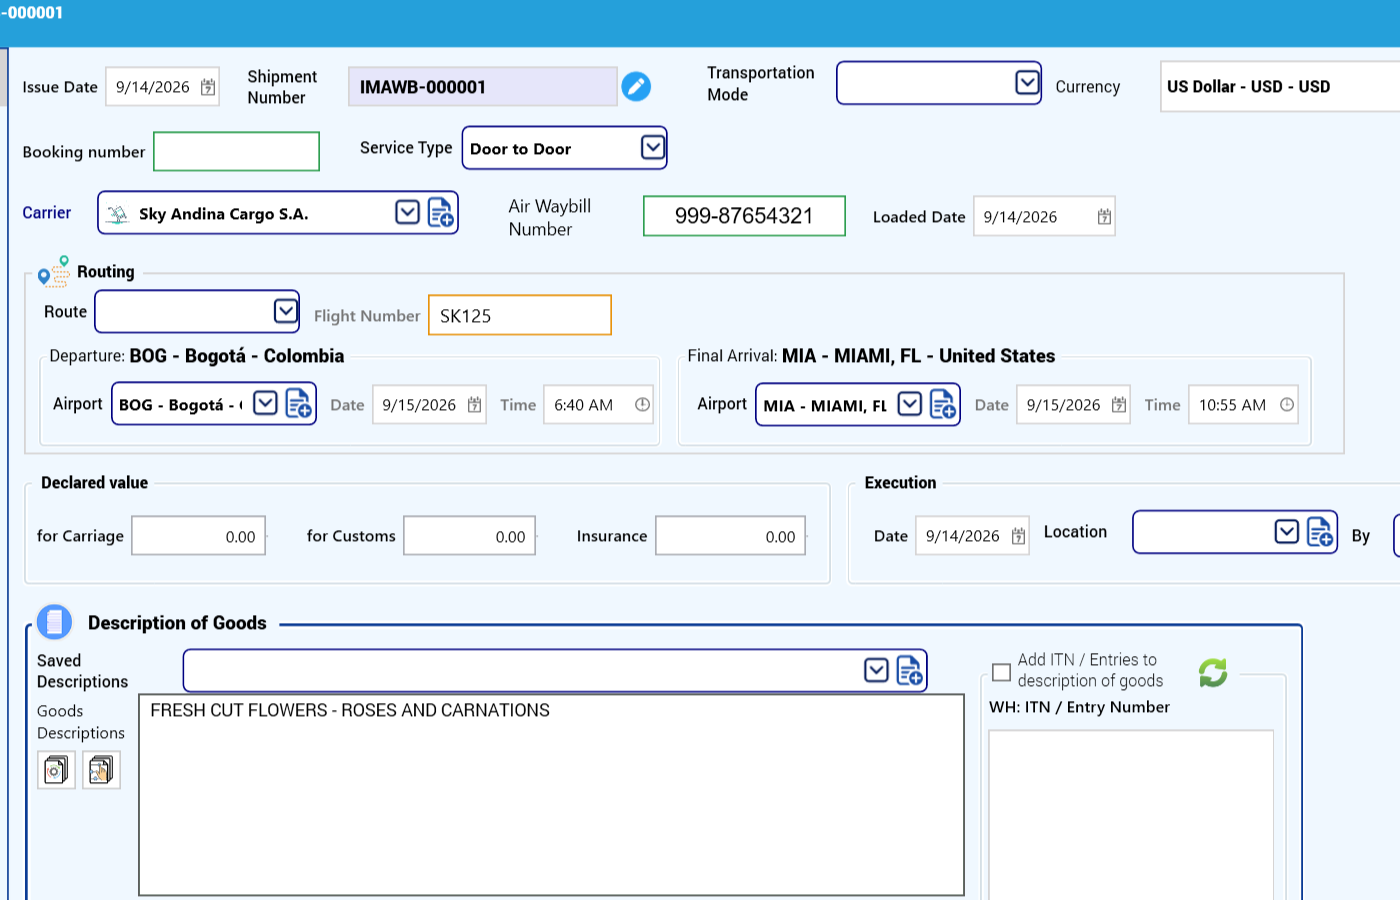Click the Execution section title
The height and width of the screenshot is (900, 1400).
point(901,482)
